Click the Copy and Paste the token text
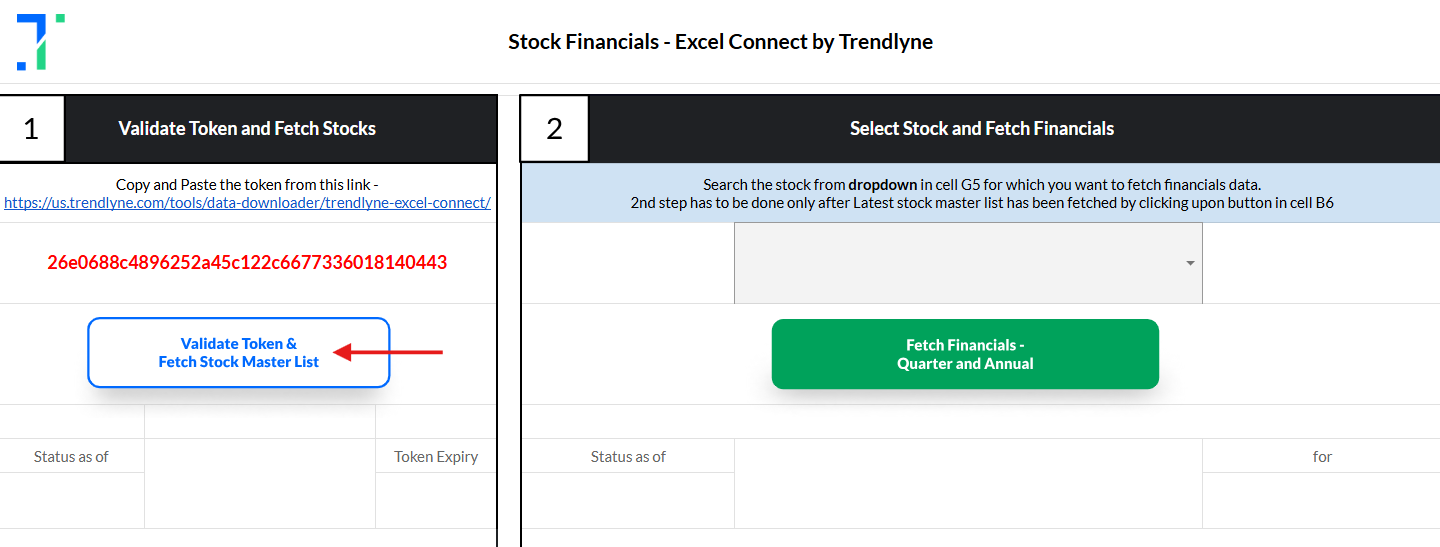The height and width of the screenshot is (547, 1440). click(247, 184)
